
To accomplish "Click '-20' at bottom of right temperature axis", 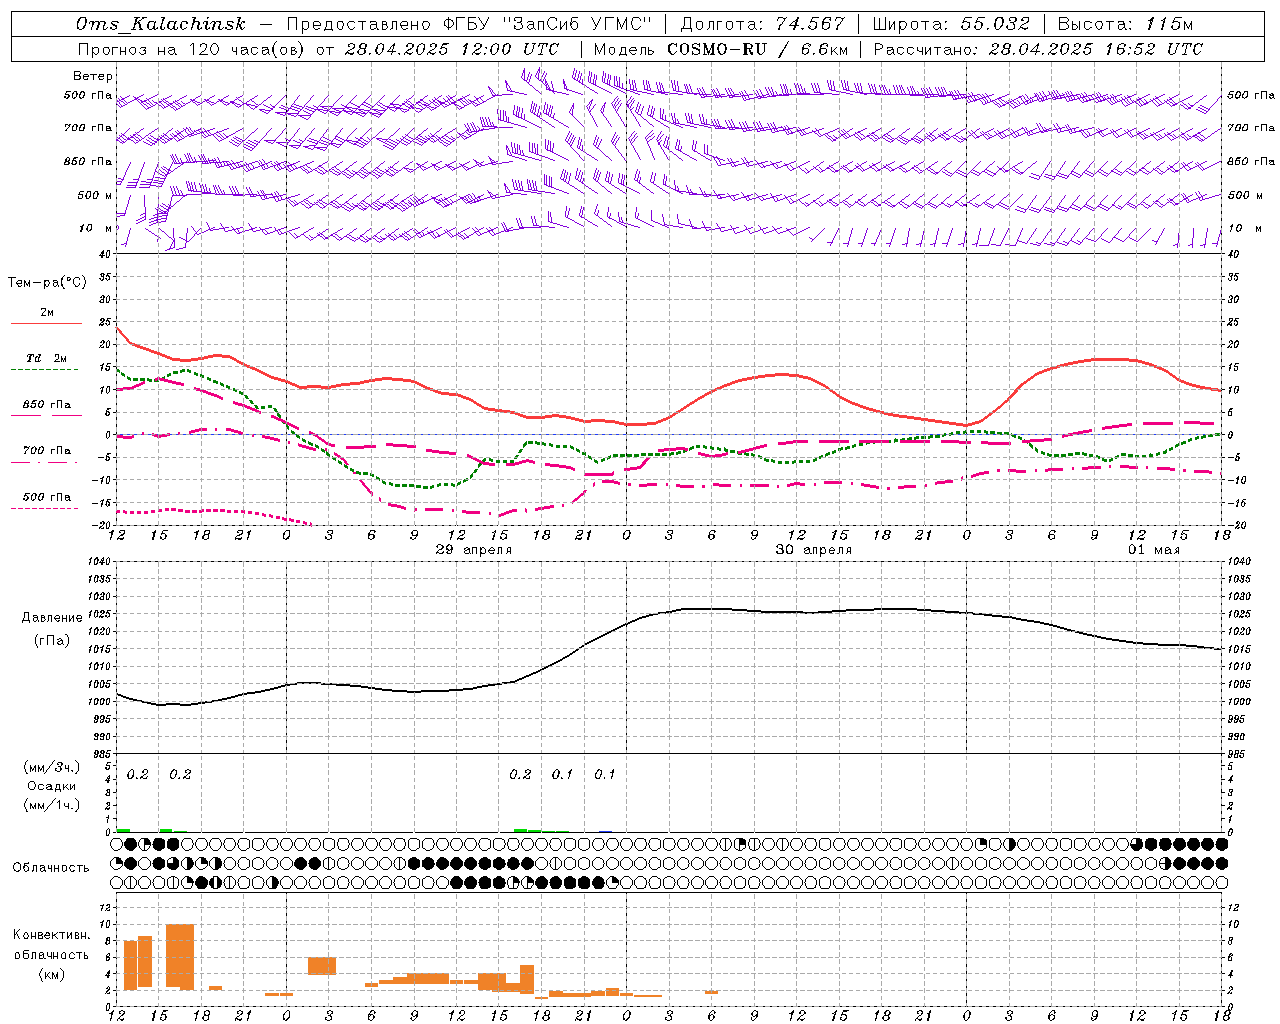I will point(1236,525).
